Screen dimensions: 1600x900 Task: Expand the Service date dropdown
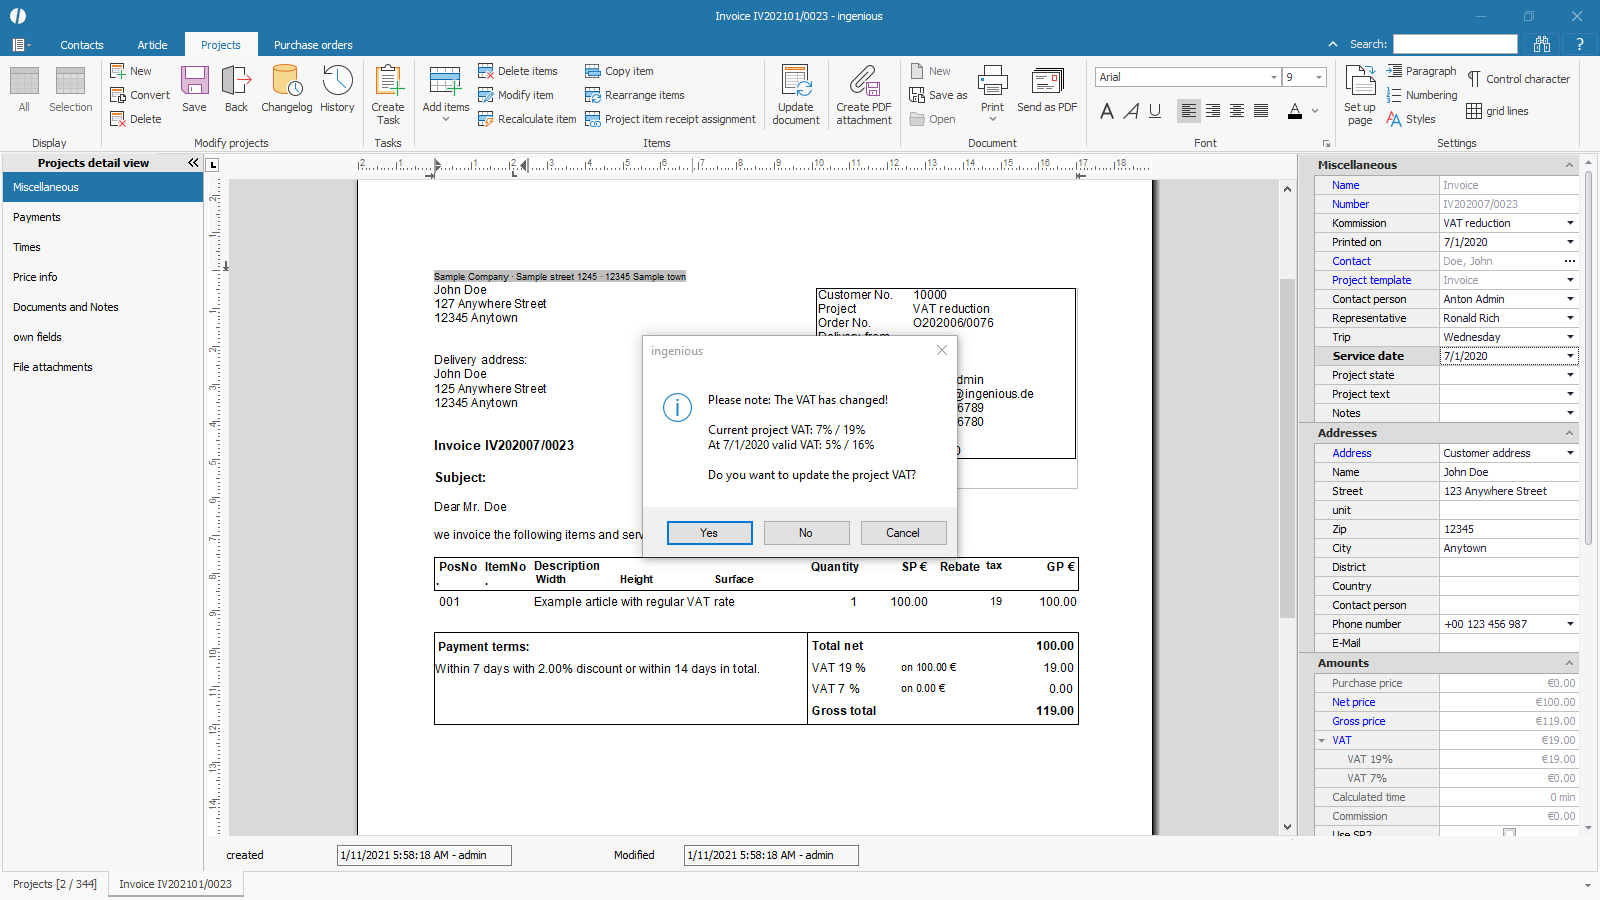1570,356
